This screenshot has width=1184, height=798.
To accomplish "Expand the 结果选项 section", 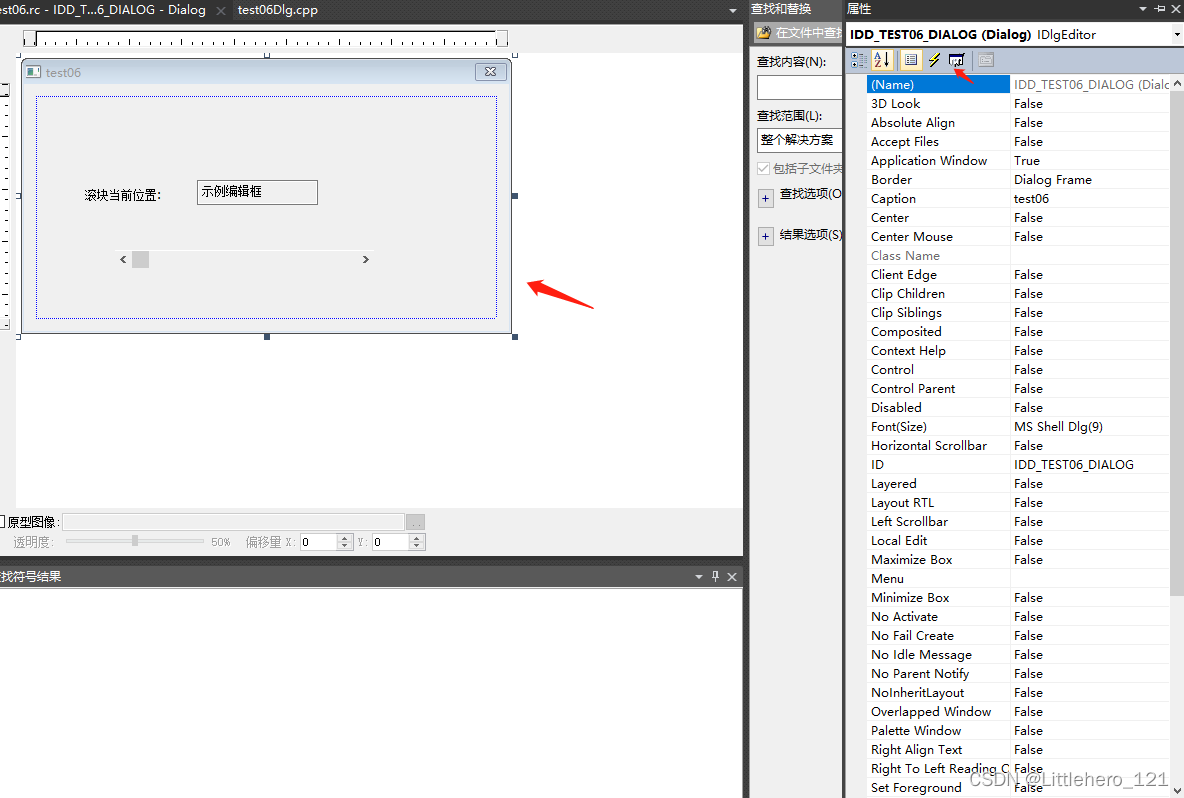I will click(766, 235).
